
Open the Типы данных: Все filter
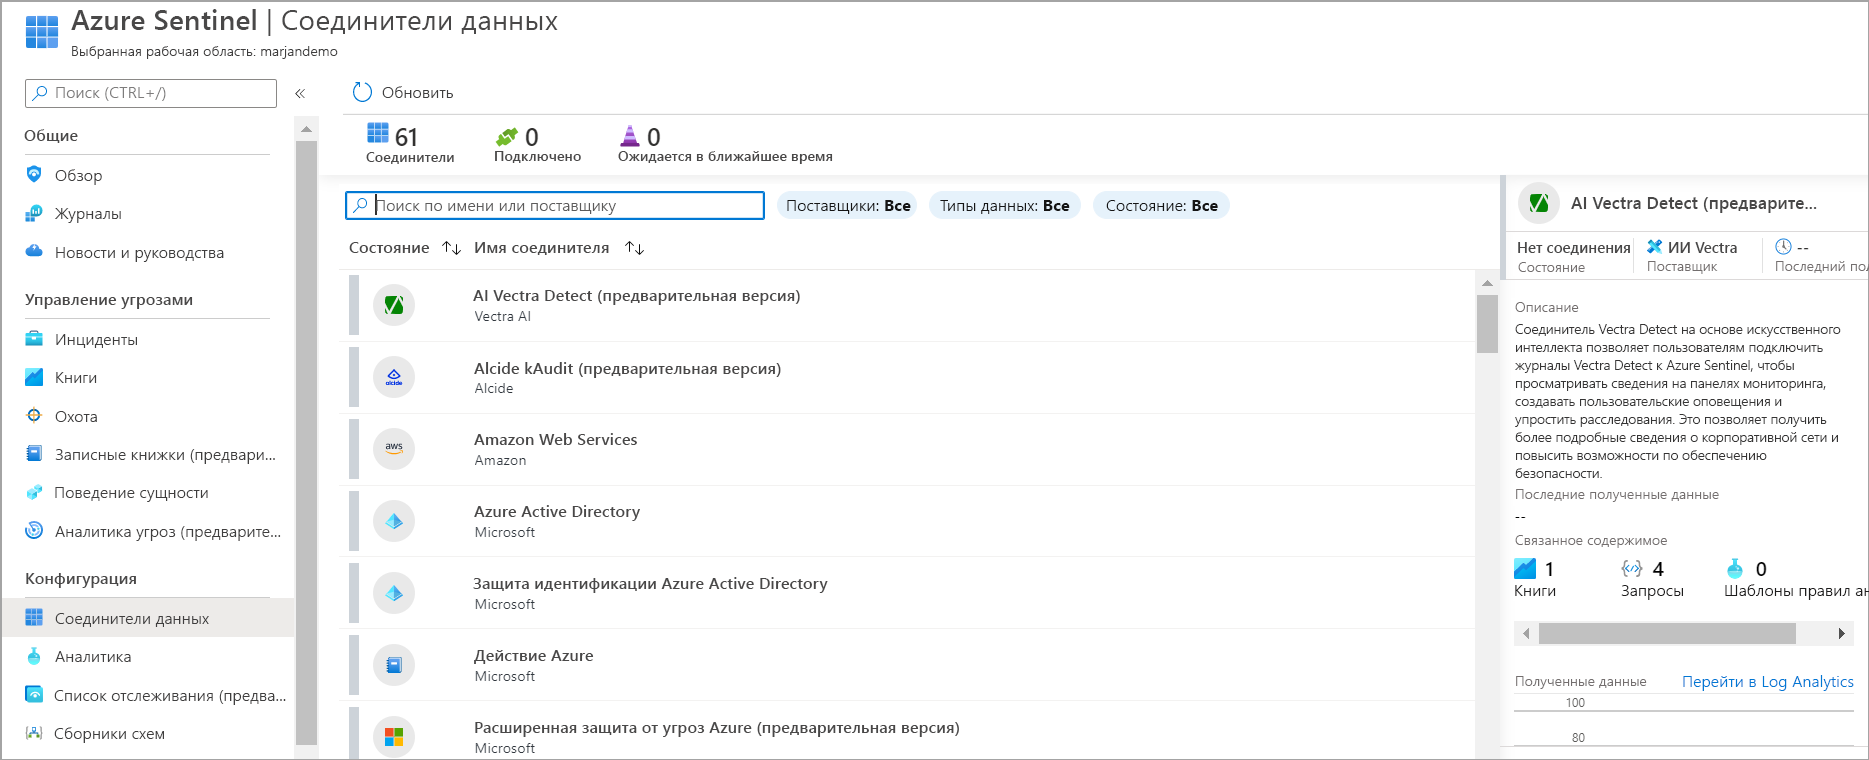[x=1004, y=205]
